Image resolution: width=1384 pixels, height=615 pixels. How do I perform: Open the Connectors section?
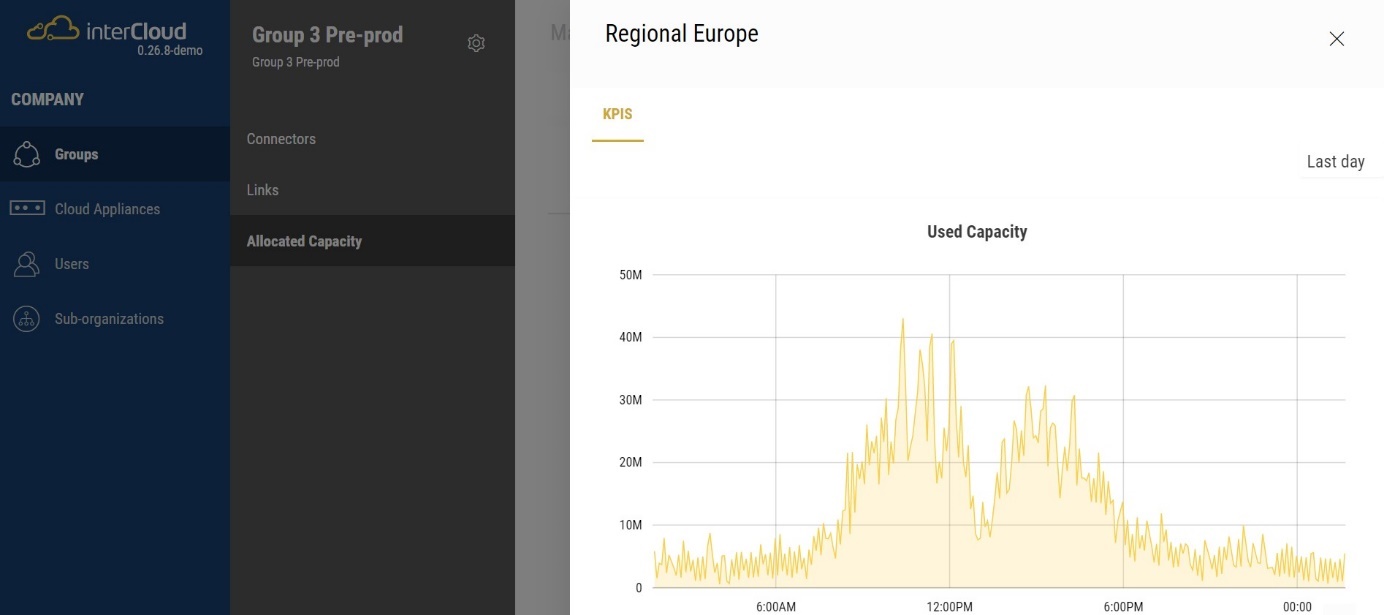click(281, 139)
